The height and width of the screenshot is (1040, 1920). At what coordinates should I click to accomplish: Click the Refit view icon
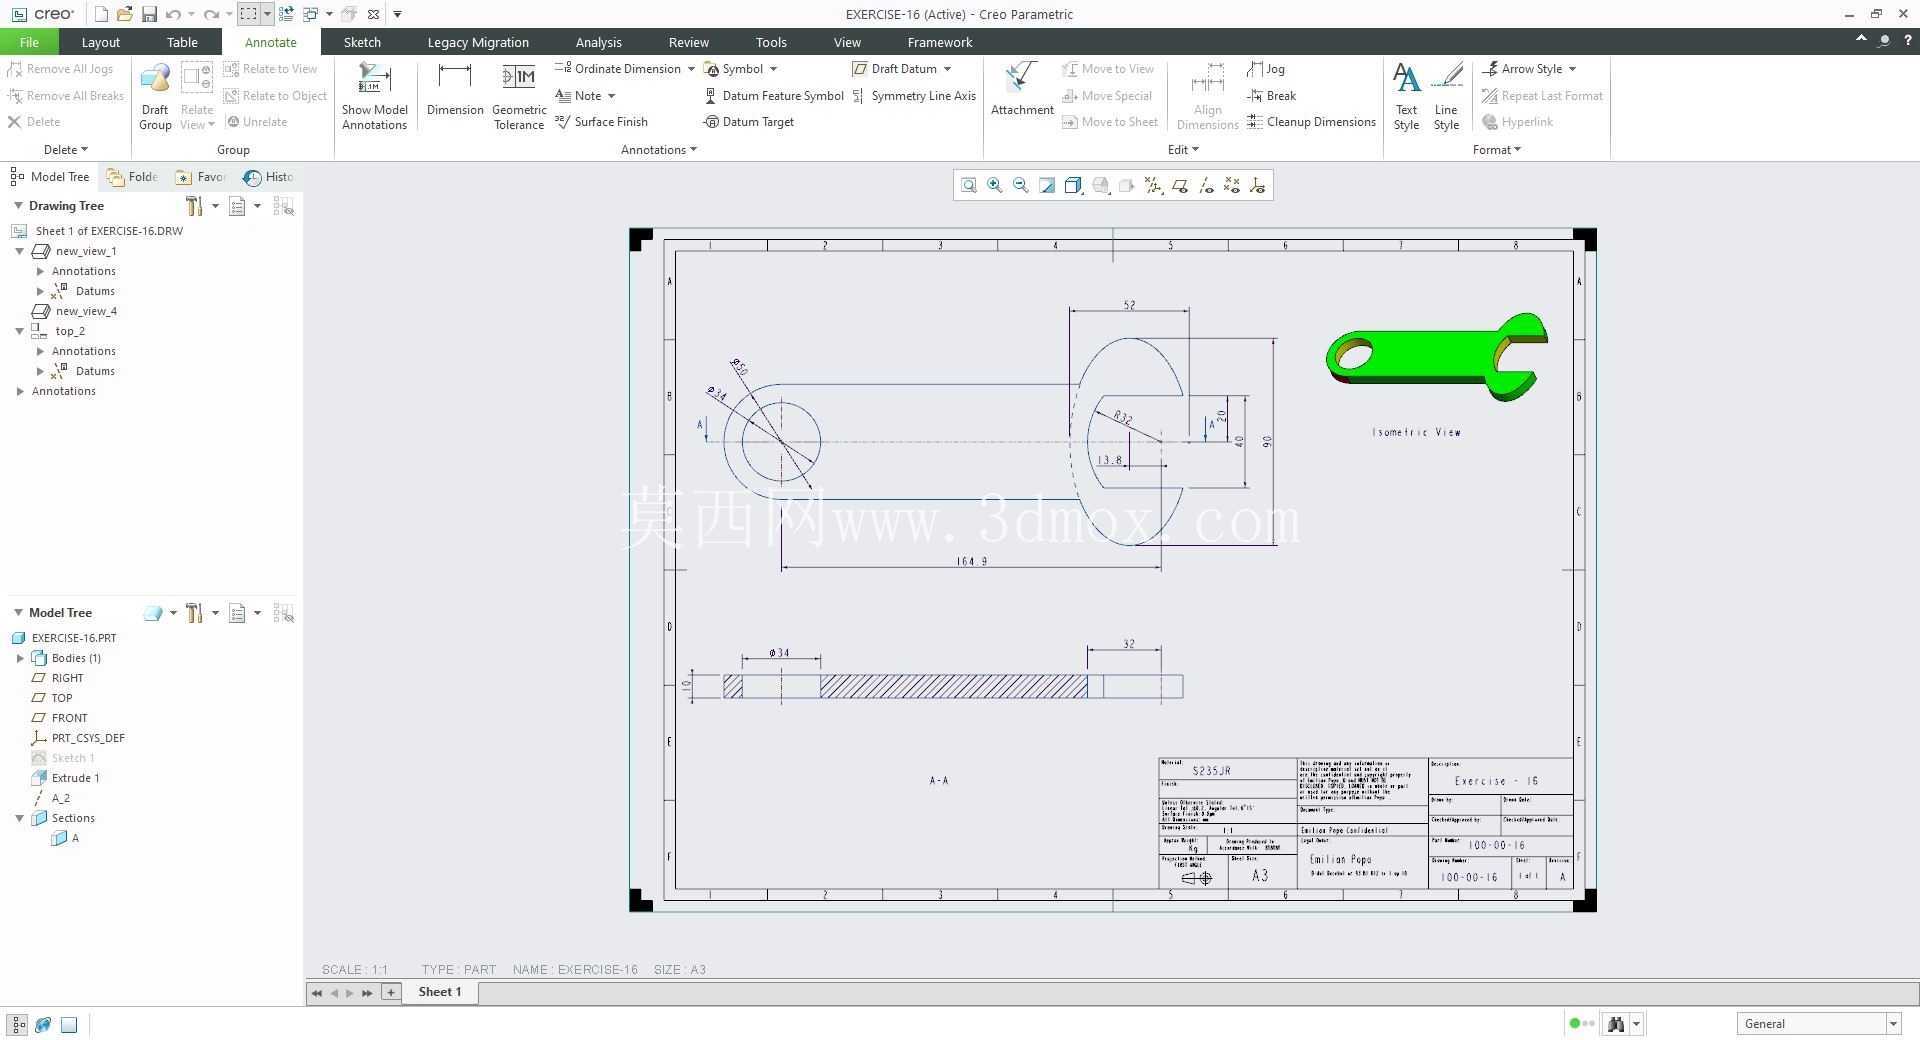tap(968, 185)
